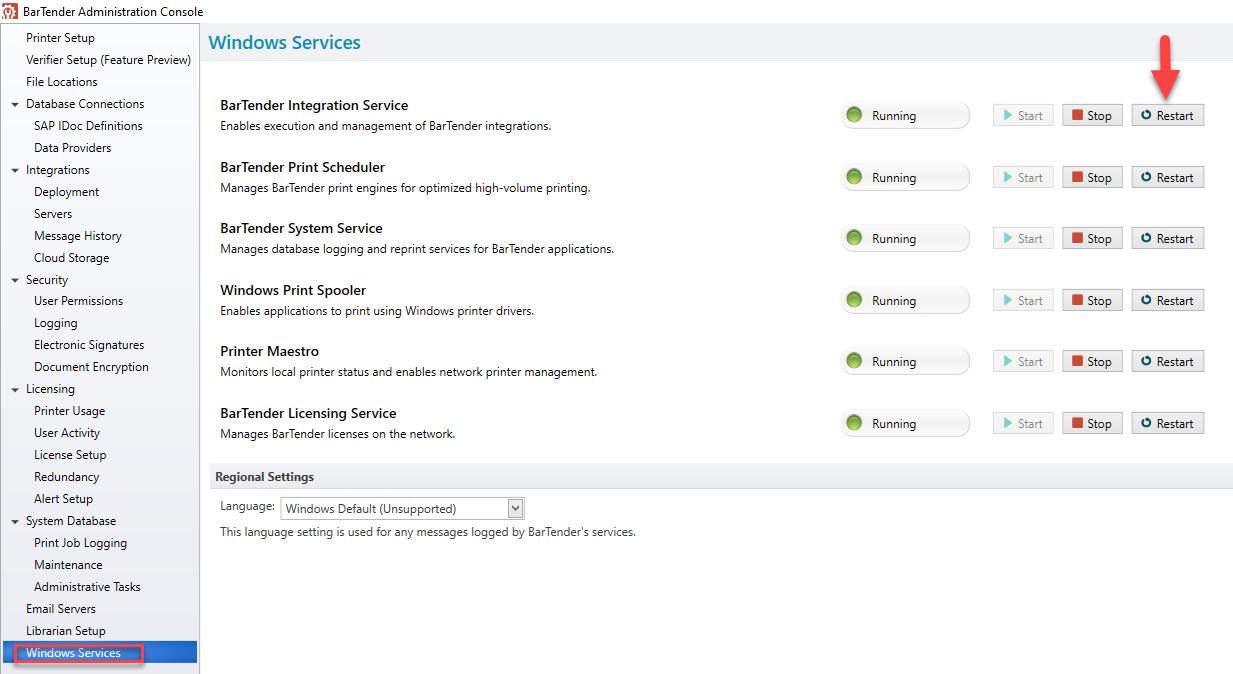The image size is (1233, 674).
Task: Open Servers under Integrations
Action: [x=53, y=214]
